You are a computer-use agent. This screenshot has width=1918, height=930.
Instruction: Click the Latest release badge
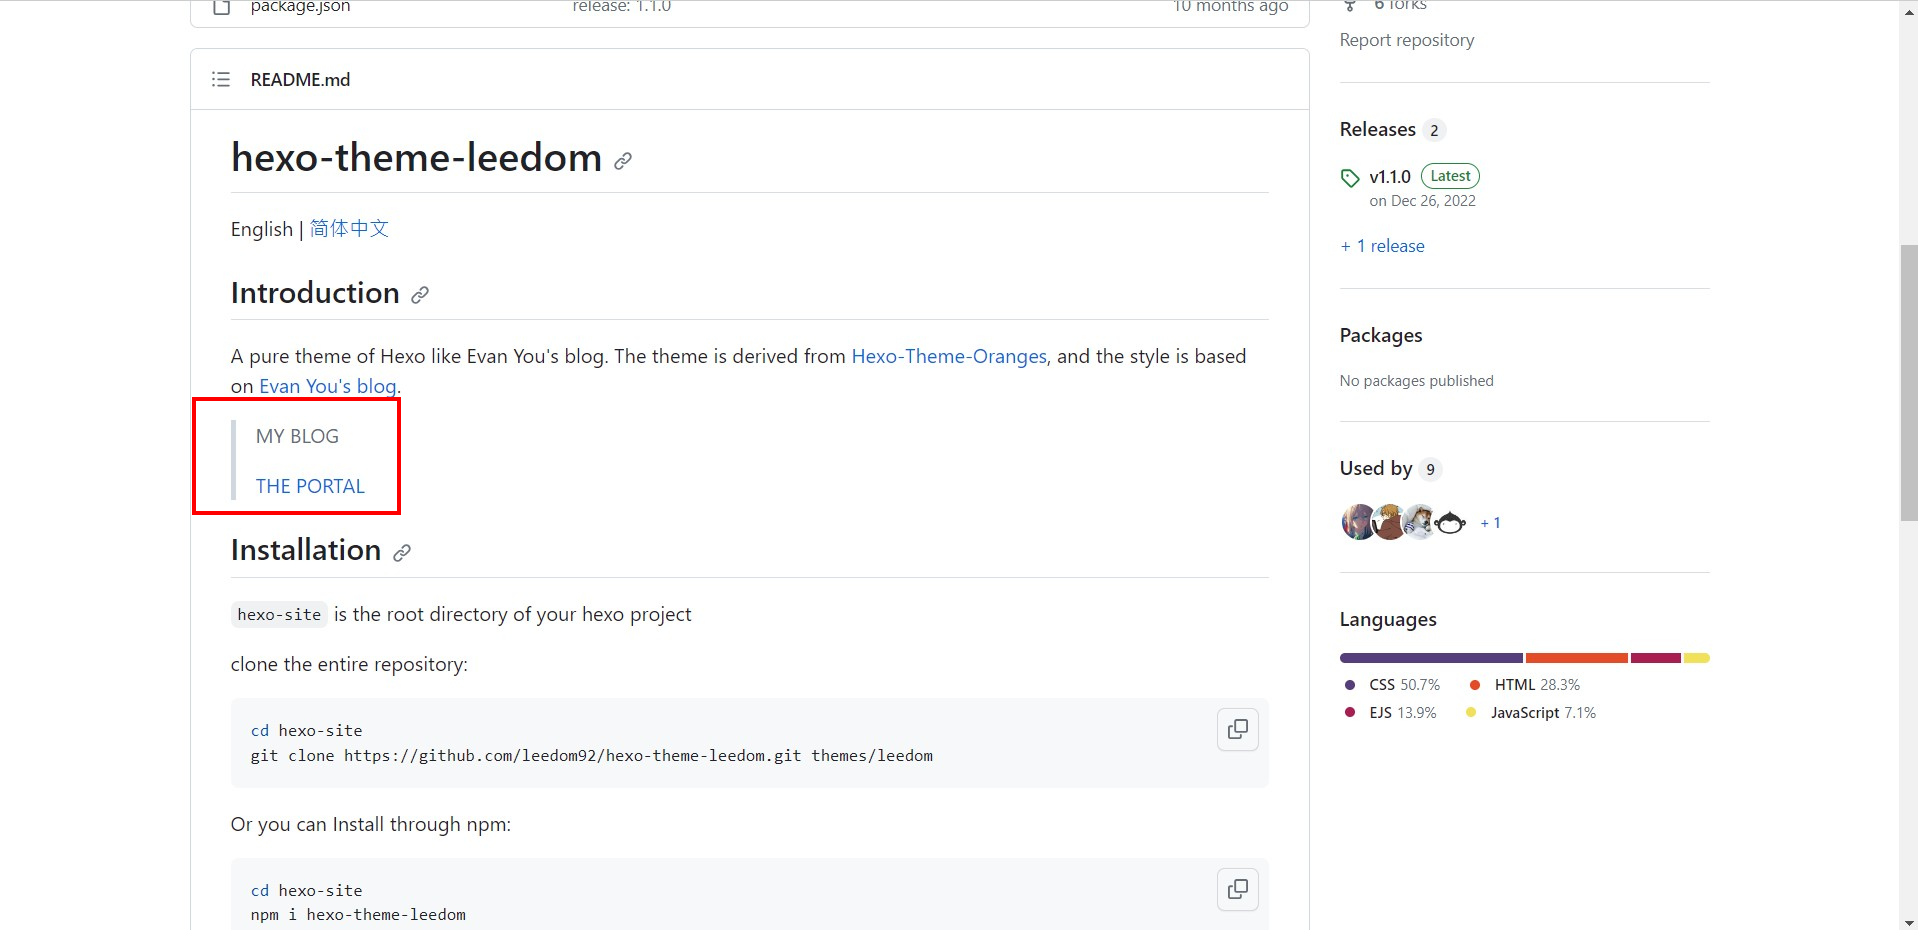1450,176
